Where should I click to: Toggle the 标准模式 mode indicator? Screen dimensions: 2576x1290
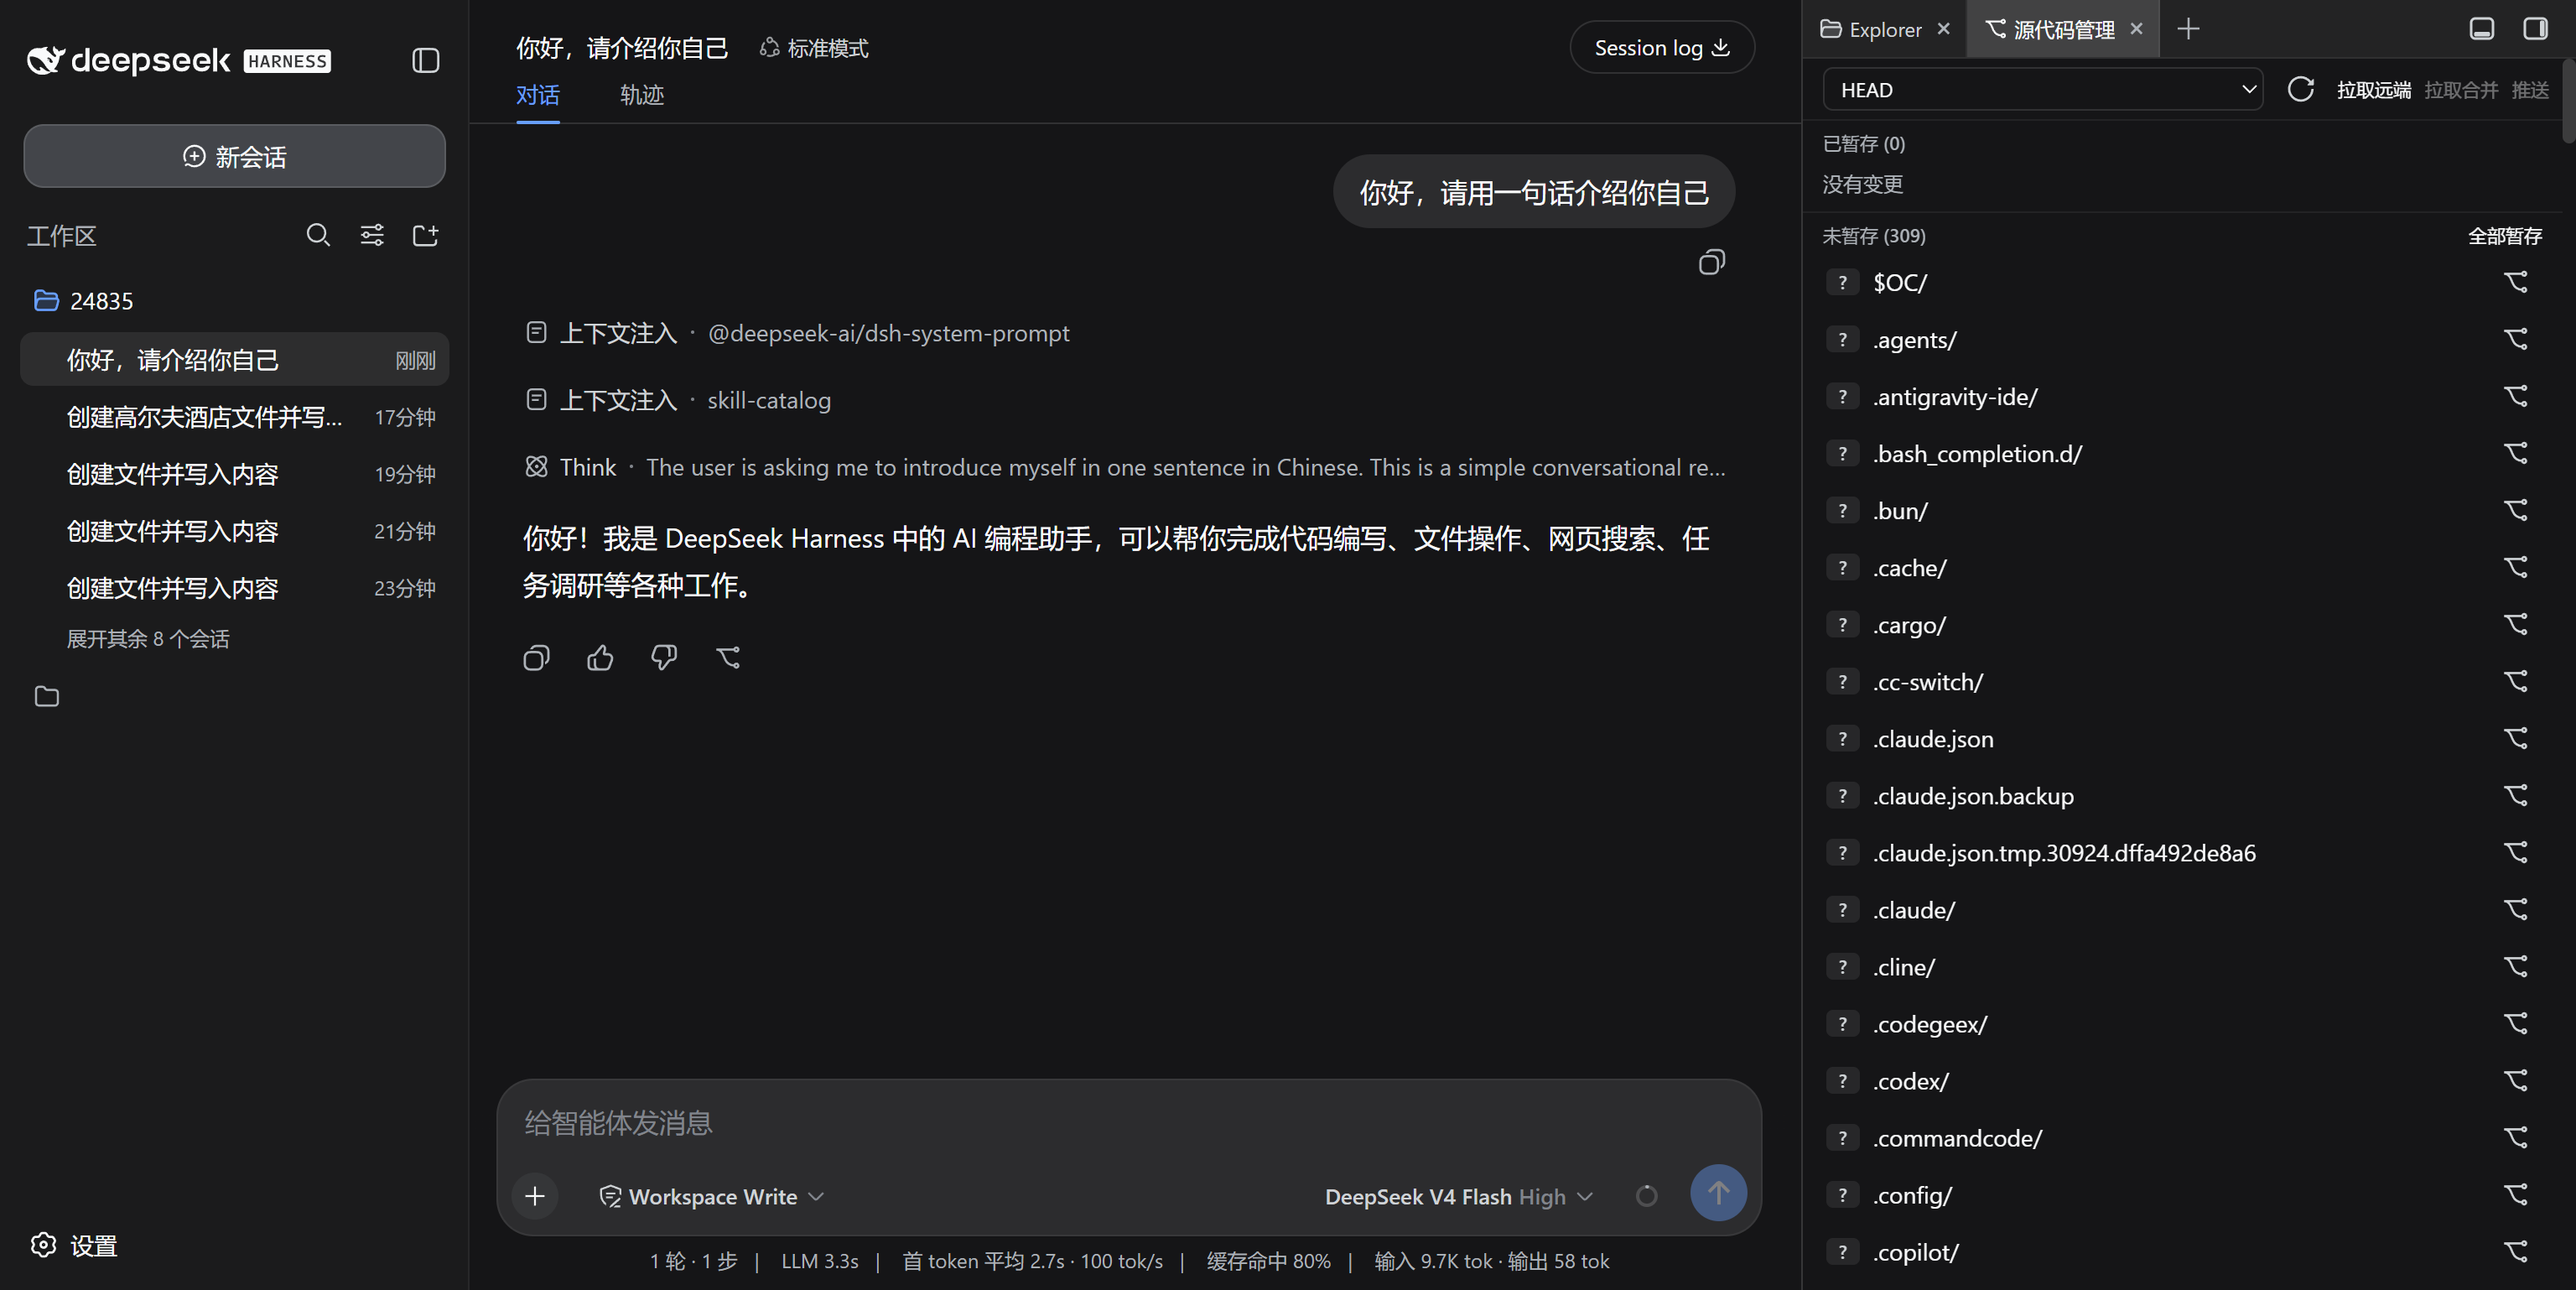pos(813,48)
